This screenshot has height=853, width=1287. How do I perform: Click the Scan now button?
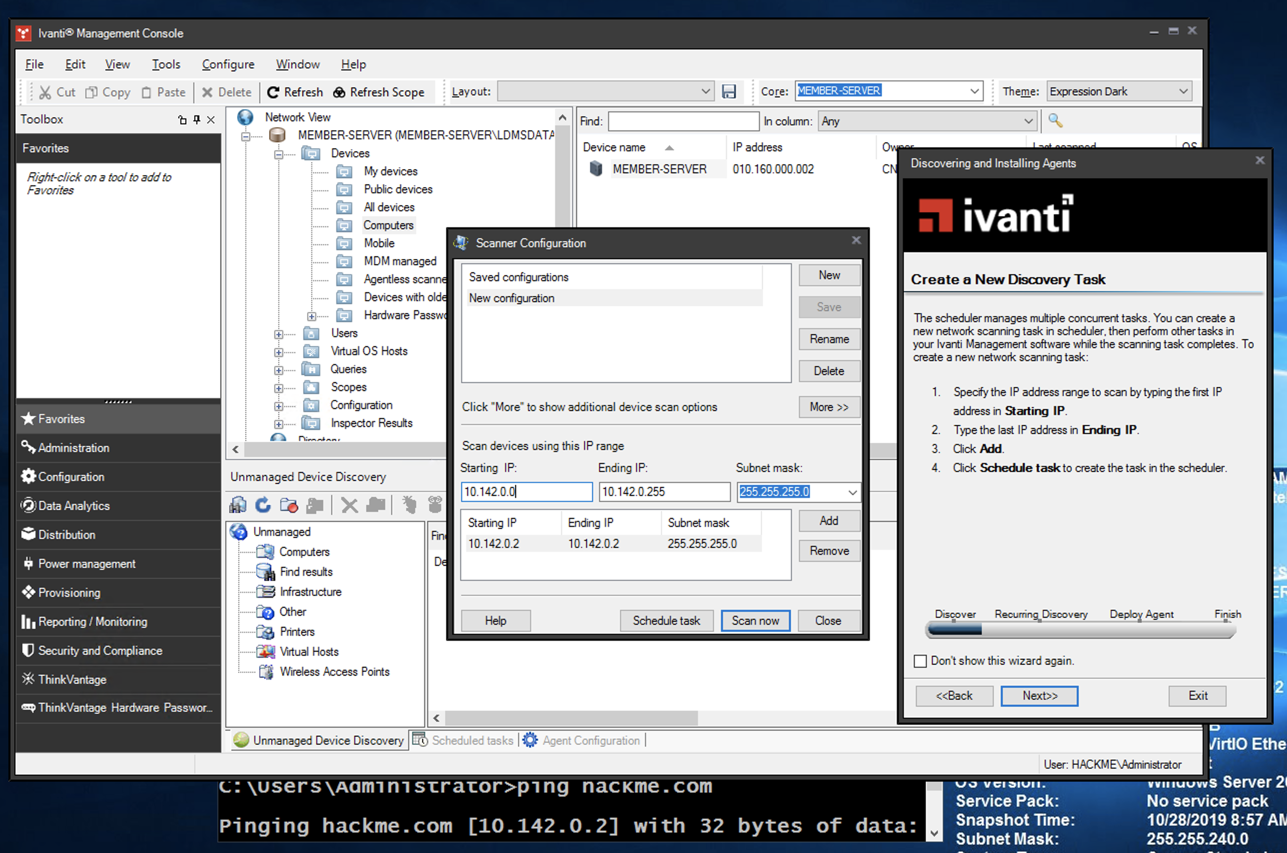[x=755, y=621]
